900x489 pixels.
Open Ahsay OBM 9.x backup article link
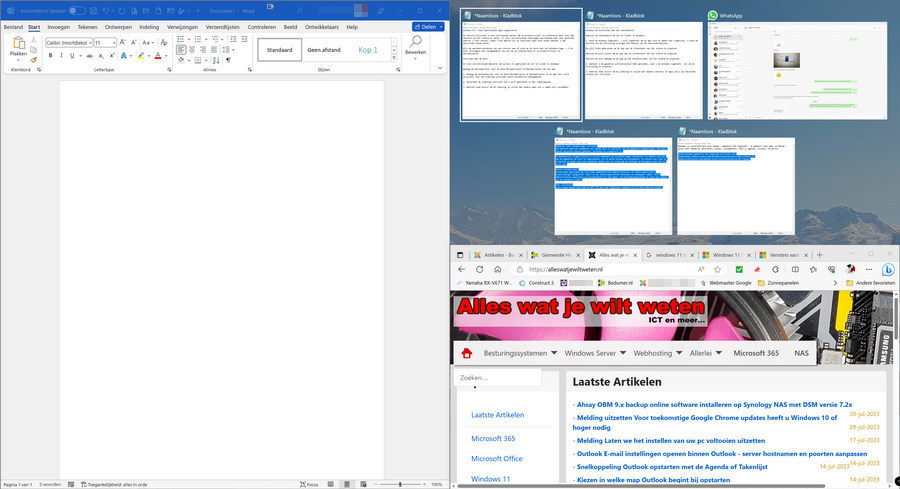click(x=715, y=405)
